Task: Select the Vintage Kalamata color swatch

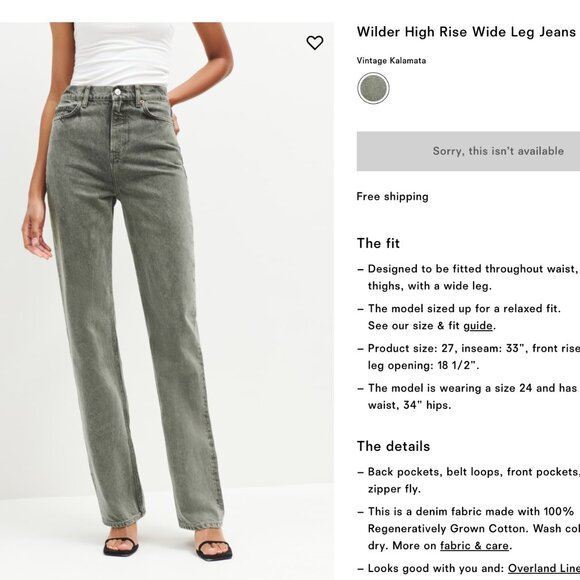Action: pyautogui.click(x=373, y=88)
